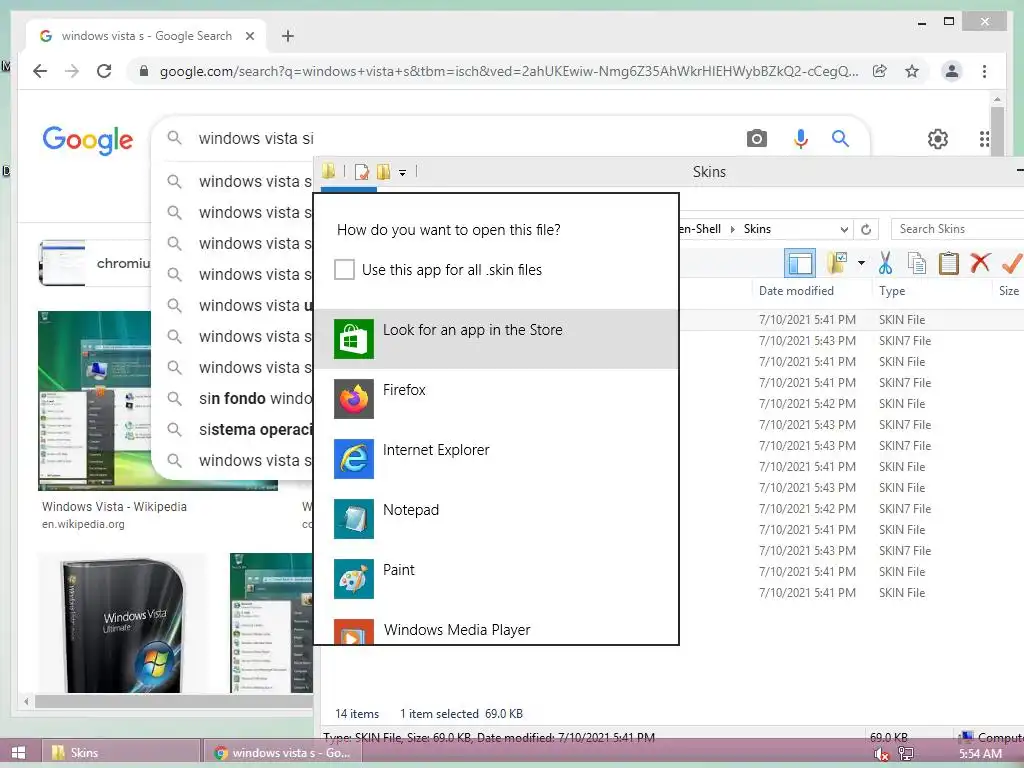Click the Firefox app icon
Viewport: 1024px width, 768px height.
pyautogui.click(x=353, y=398)
